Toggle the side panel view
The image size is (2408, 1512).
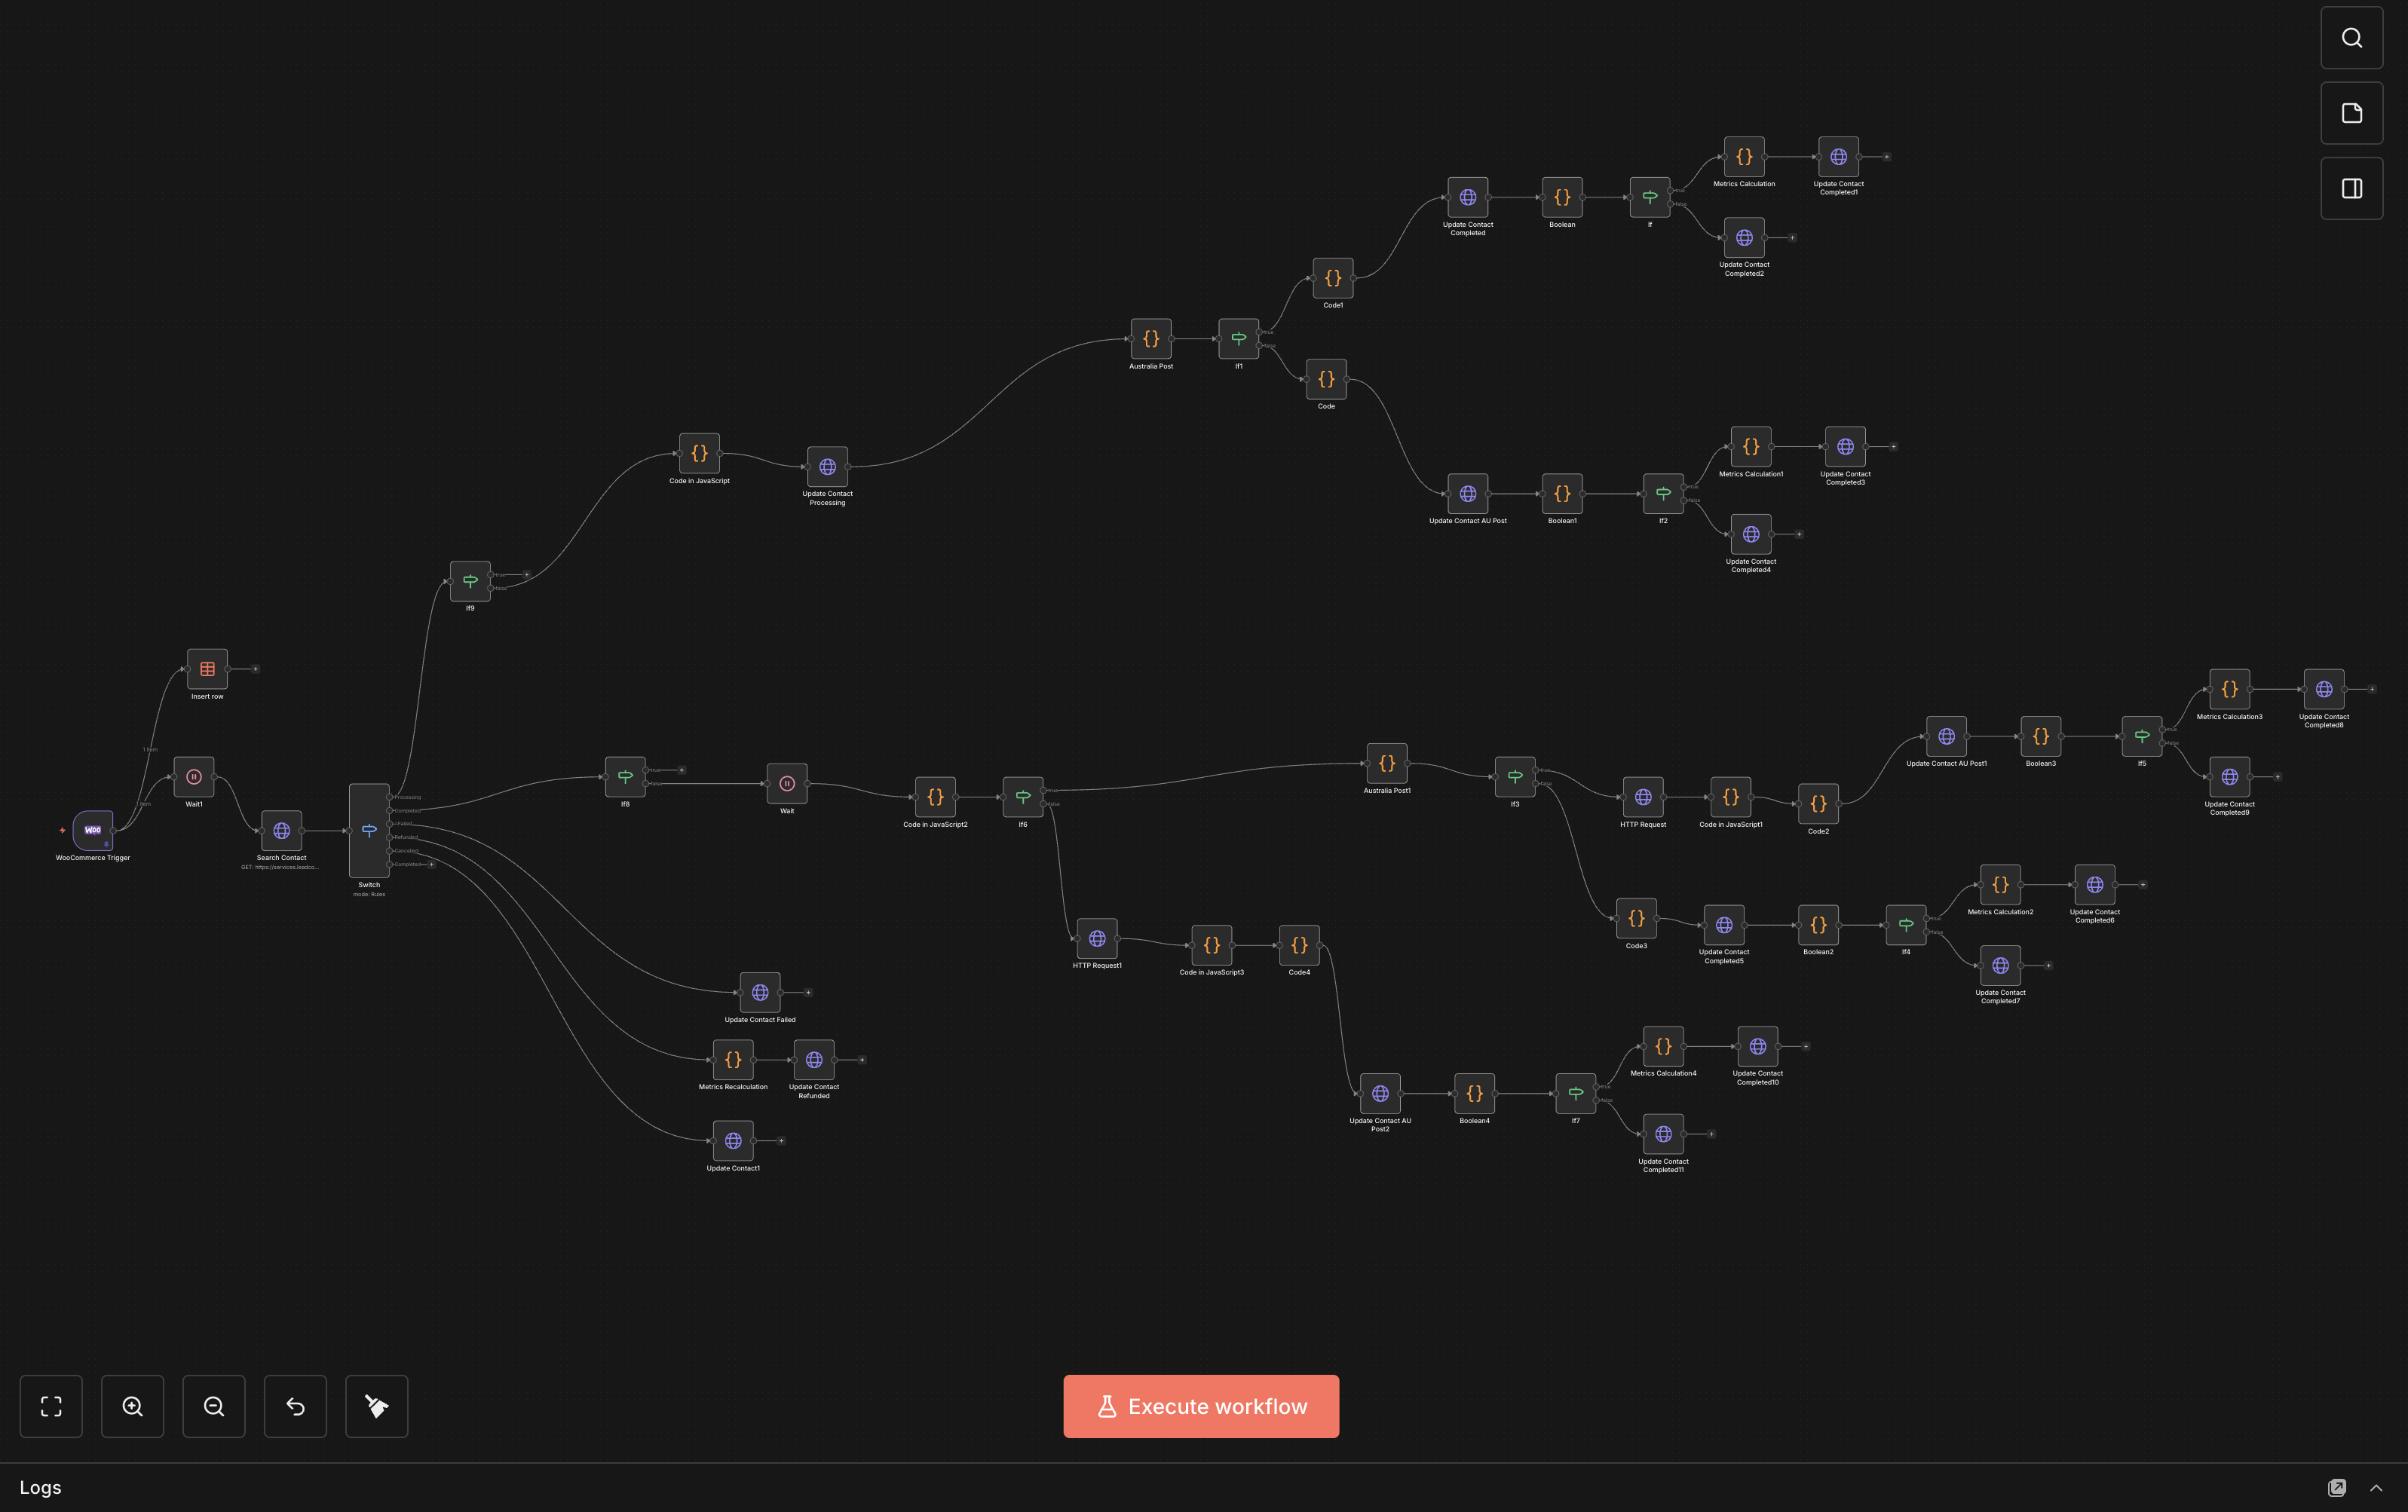tap(2352, 188)
